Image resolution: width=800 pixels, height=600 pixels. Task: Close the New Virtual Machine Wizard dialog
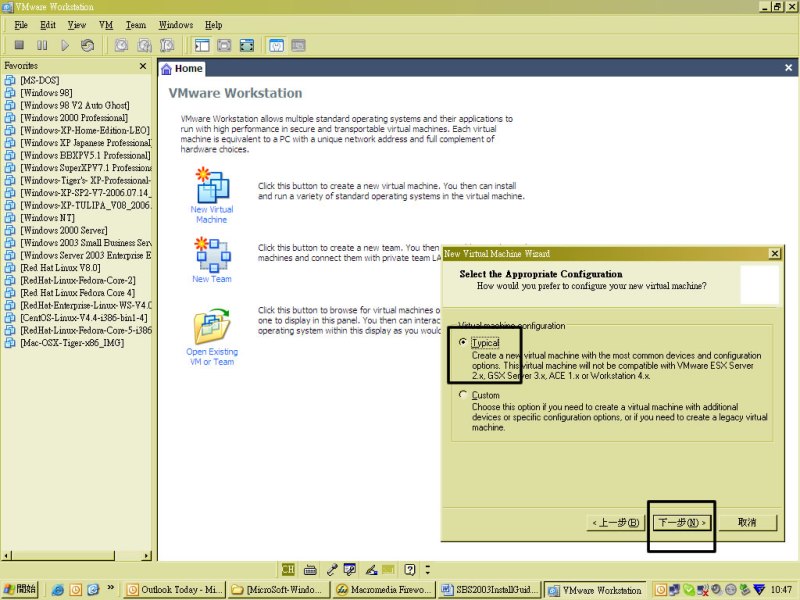[x=774, y=254]
